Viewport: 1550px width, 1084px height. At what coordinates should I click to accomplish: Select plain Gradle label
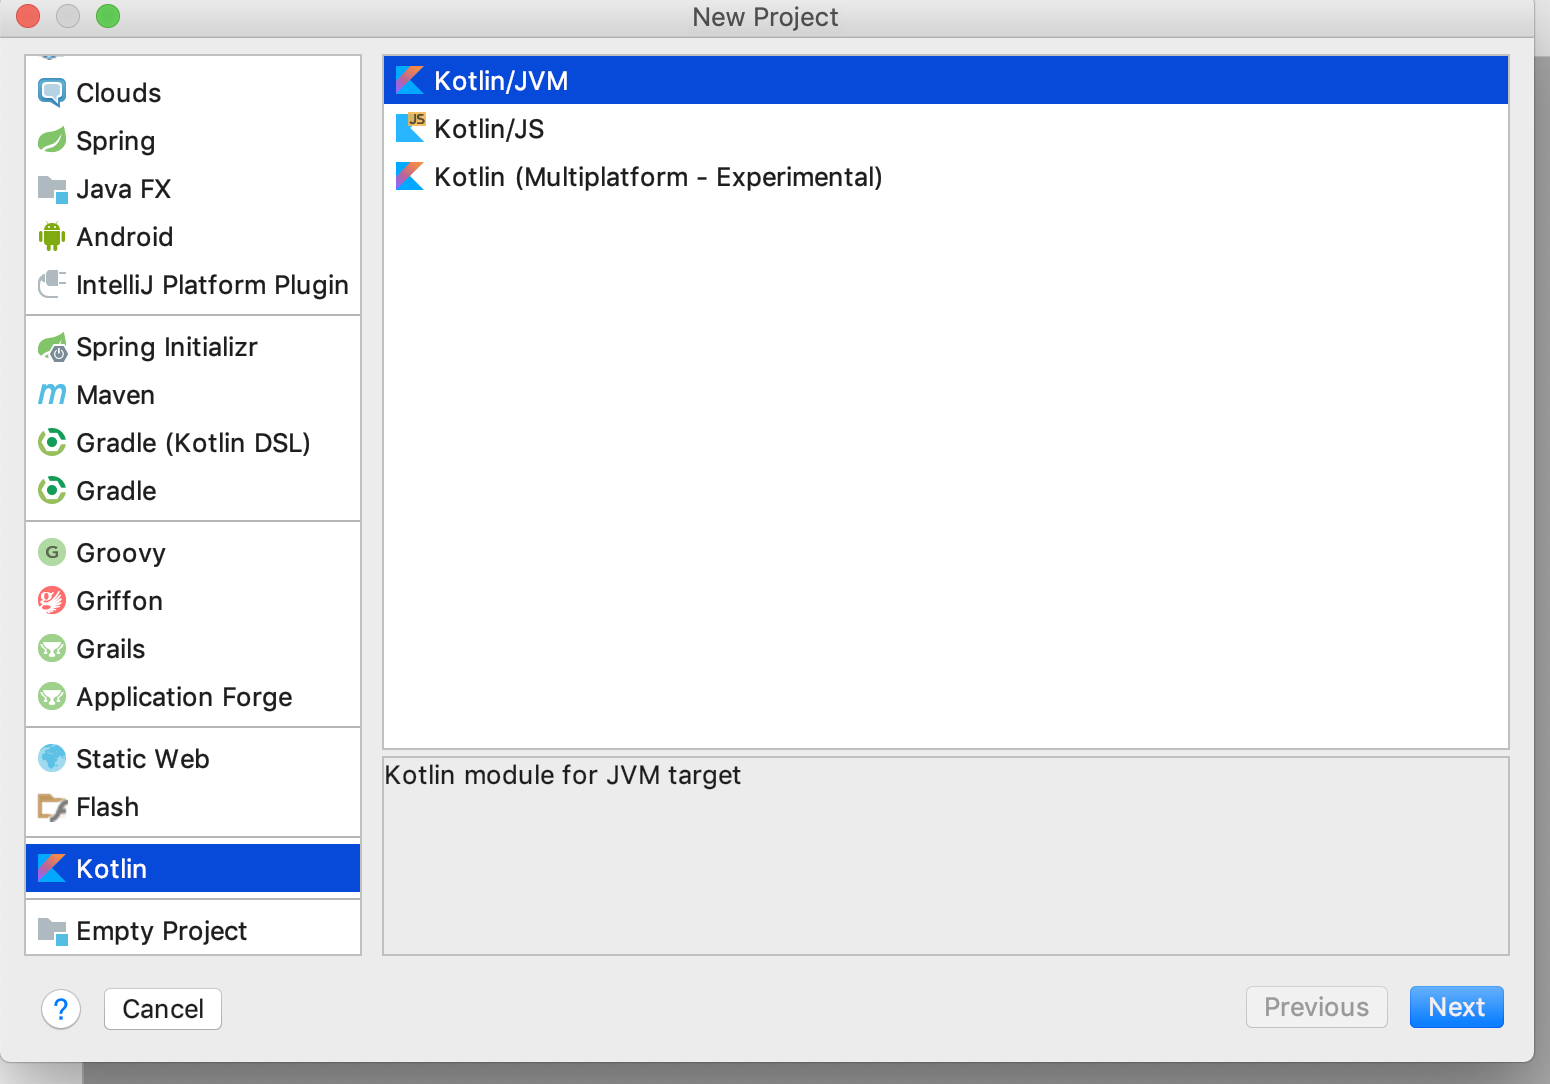point(117,491)
